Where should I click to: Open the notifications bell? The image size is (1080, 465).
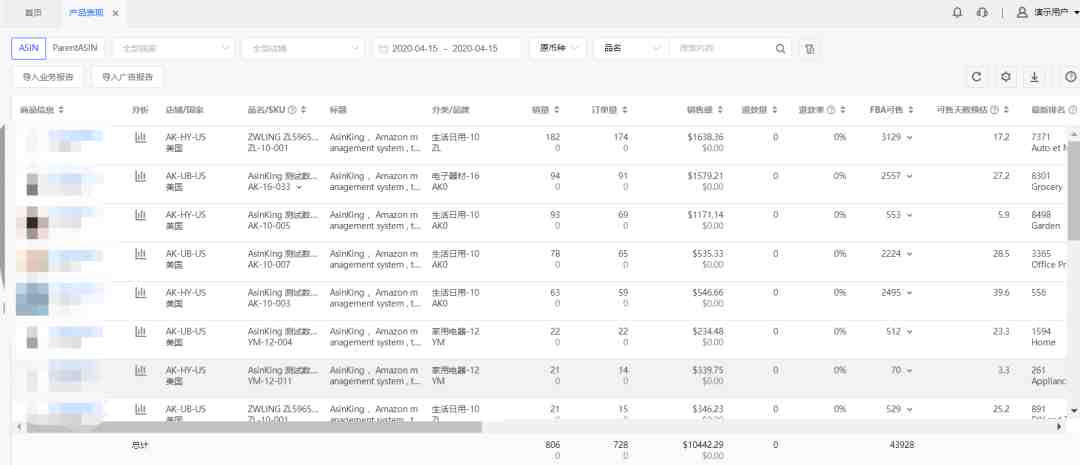pos(957,12)
